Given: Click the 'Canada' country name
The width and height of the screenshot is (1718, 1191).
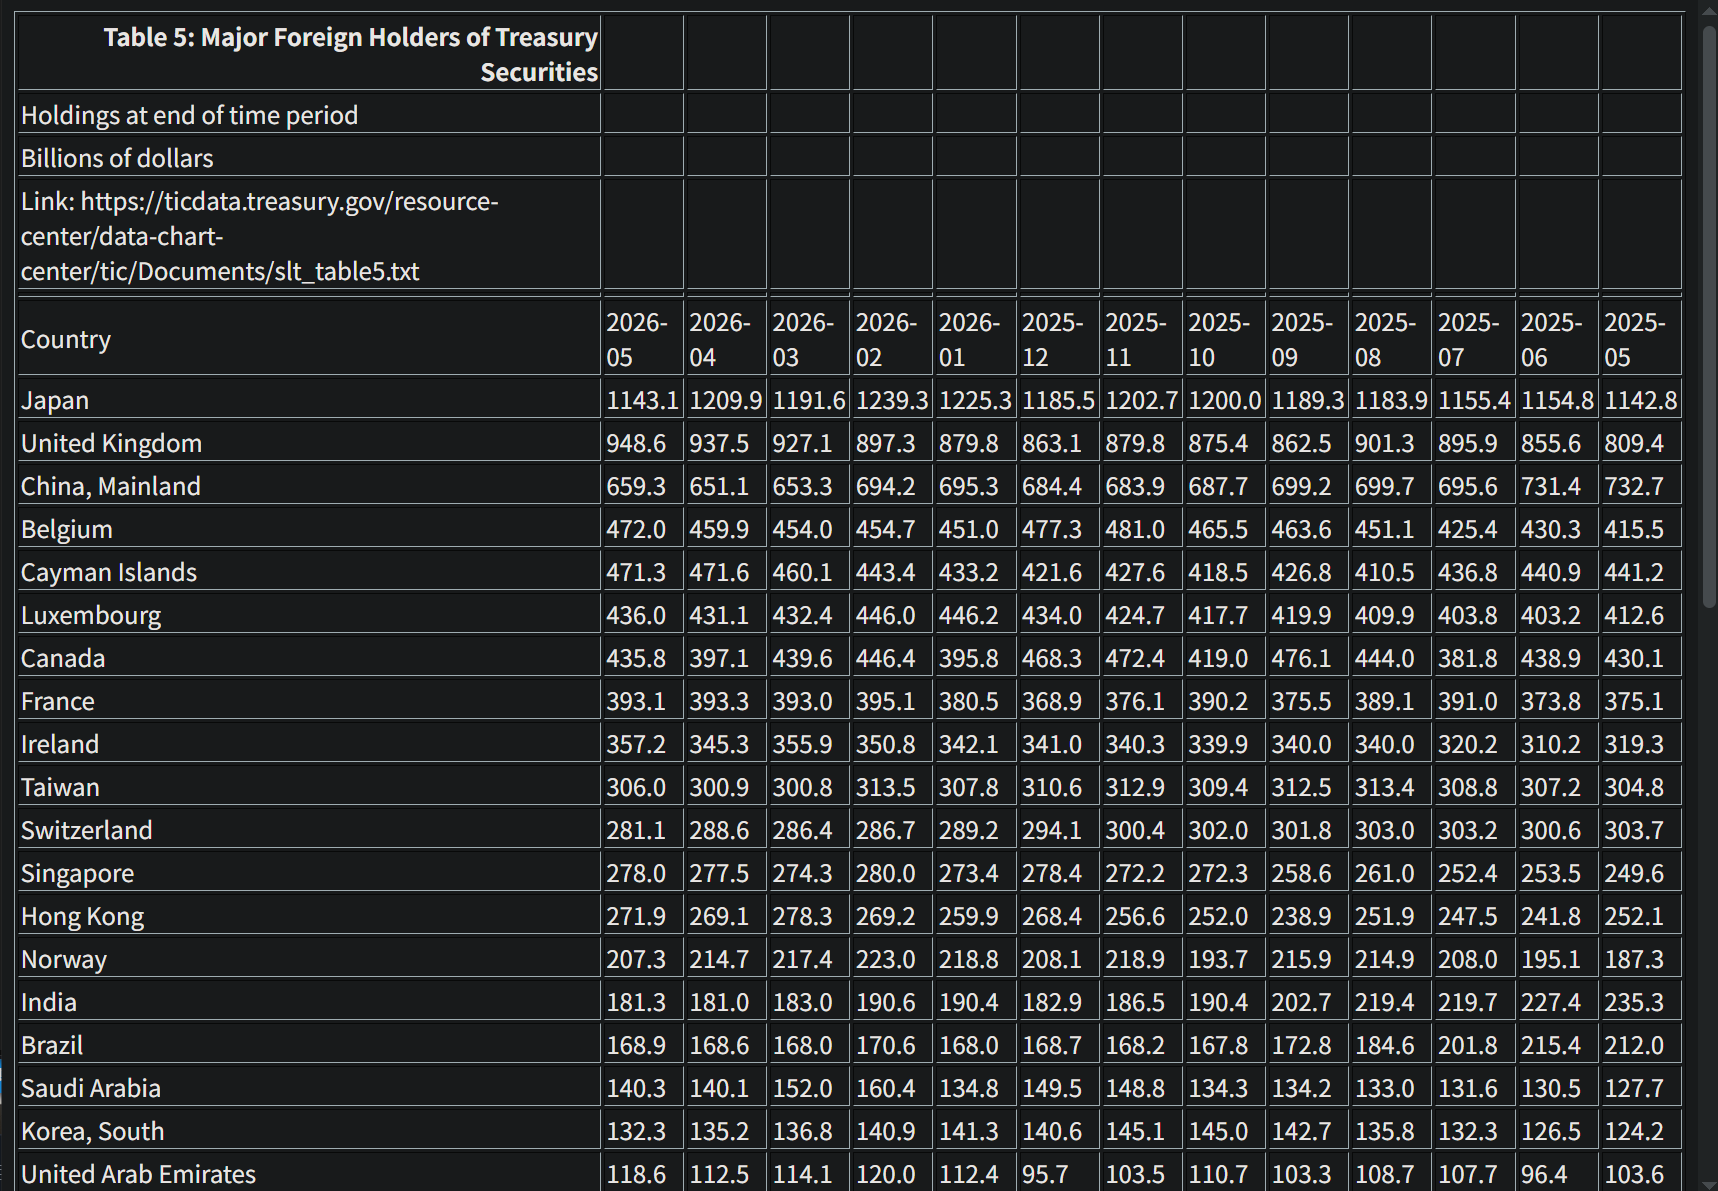Looking at the screenshot, I should 63,658.
